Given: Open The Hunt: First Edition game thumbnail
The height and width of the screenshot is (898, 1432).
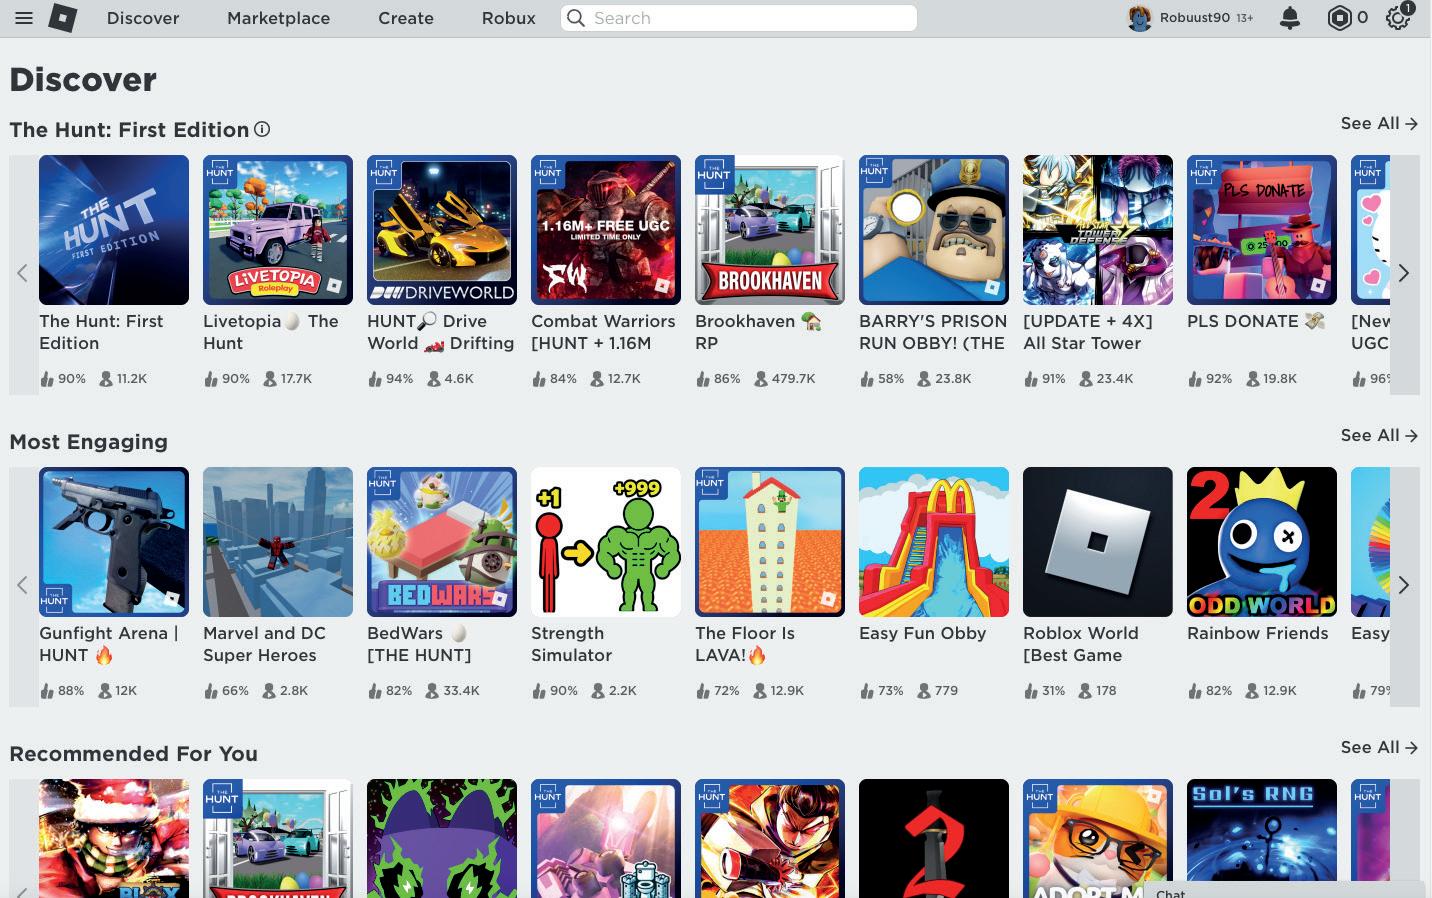Looking at the screenshot, I should tap(114, 230).
